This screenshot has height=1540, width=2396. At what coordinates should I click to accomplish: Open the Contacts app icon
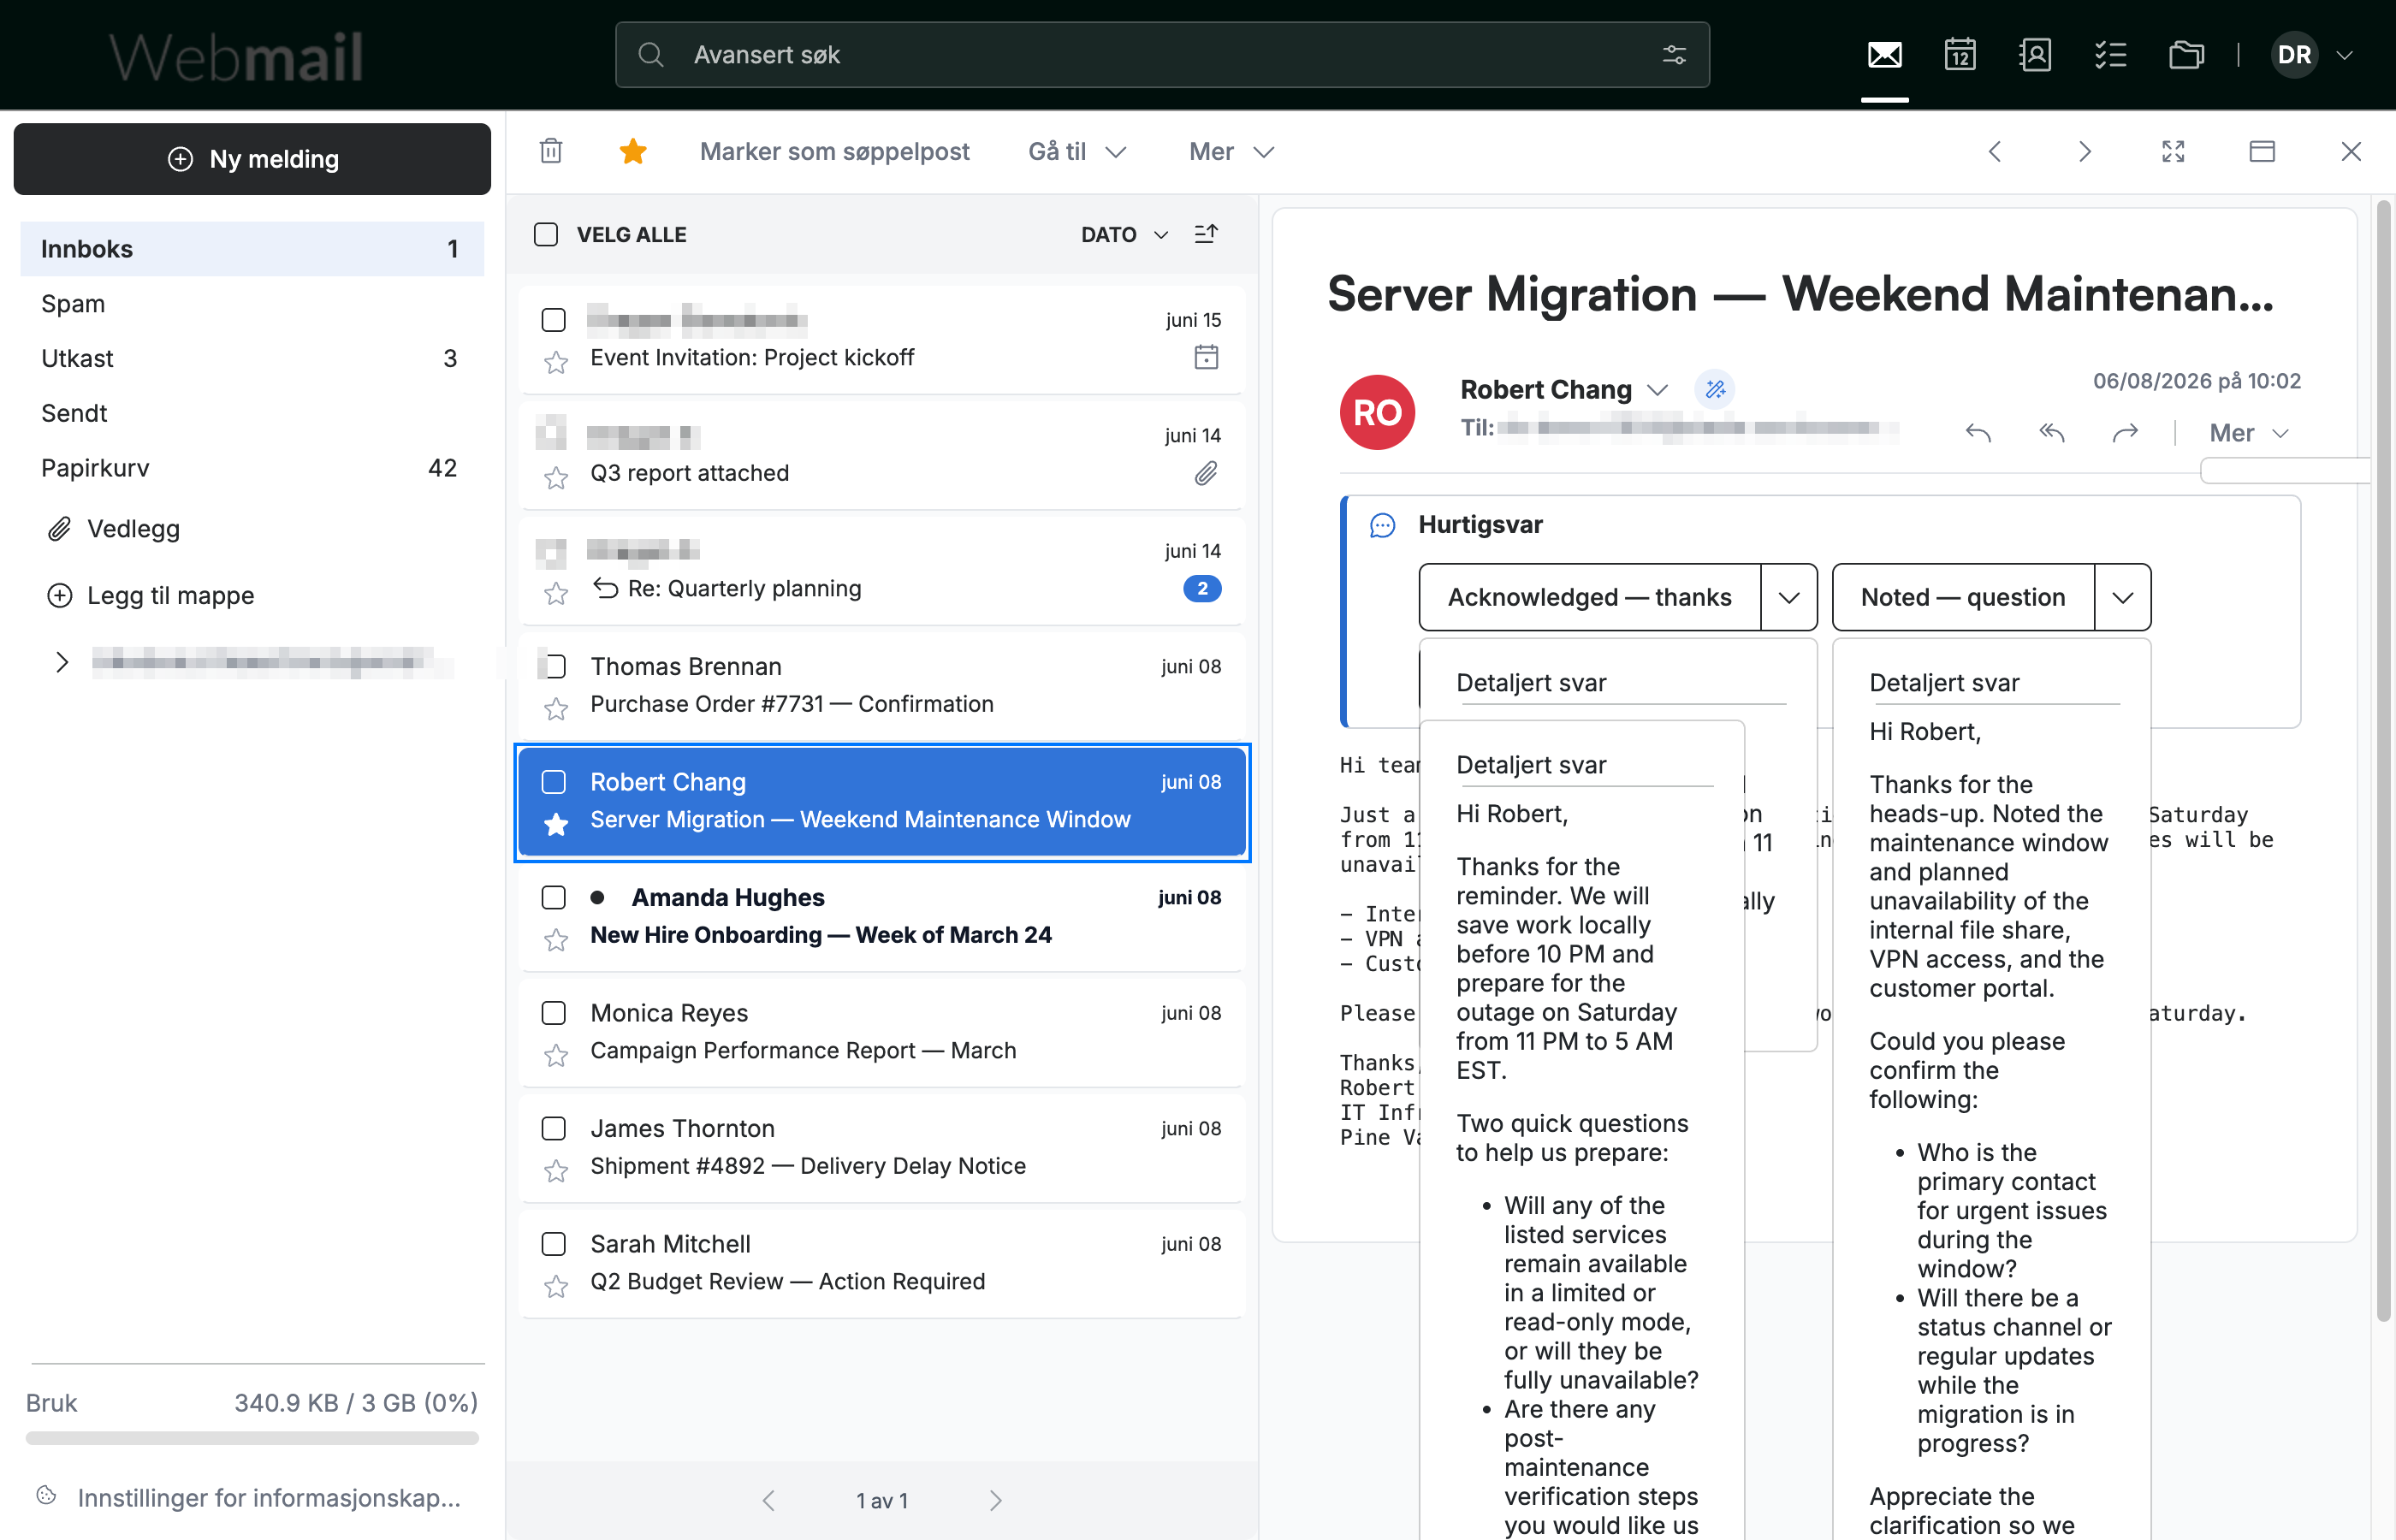point(2035,54)
